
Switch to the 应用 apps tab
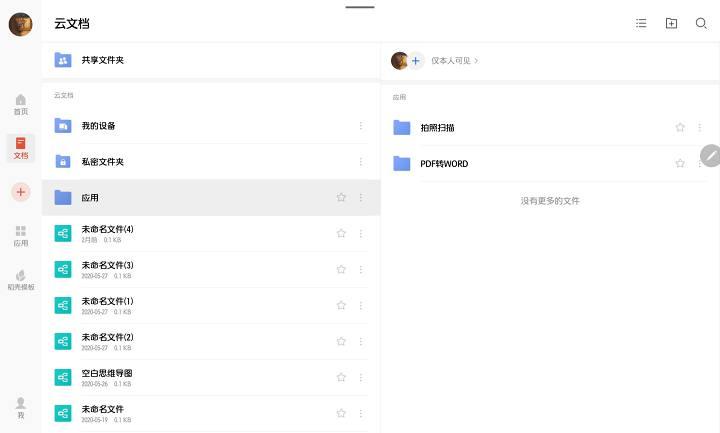[x=21, y=236]
